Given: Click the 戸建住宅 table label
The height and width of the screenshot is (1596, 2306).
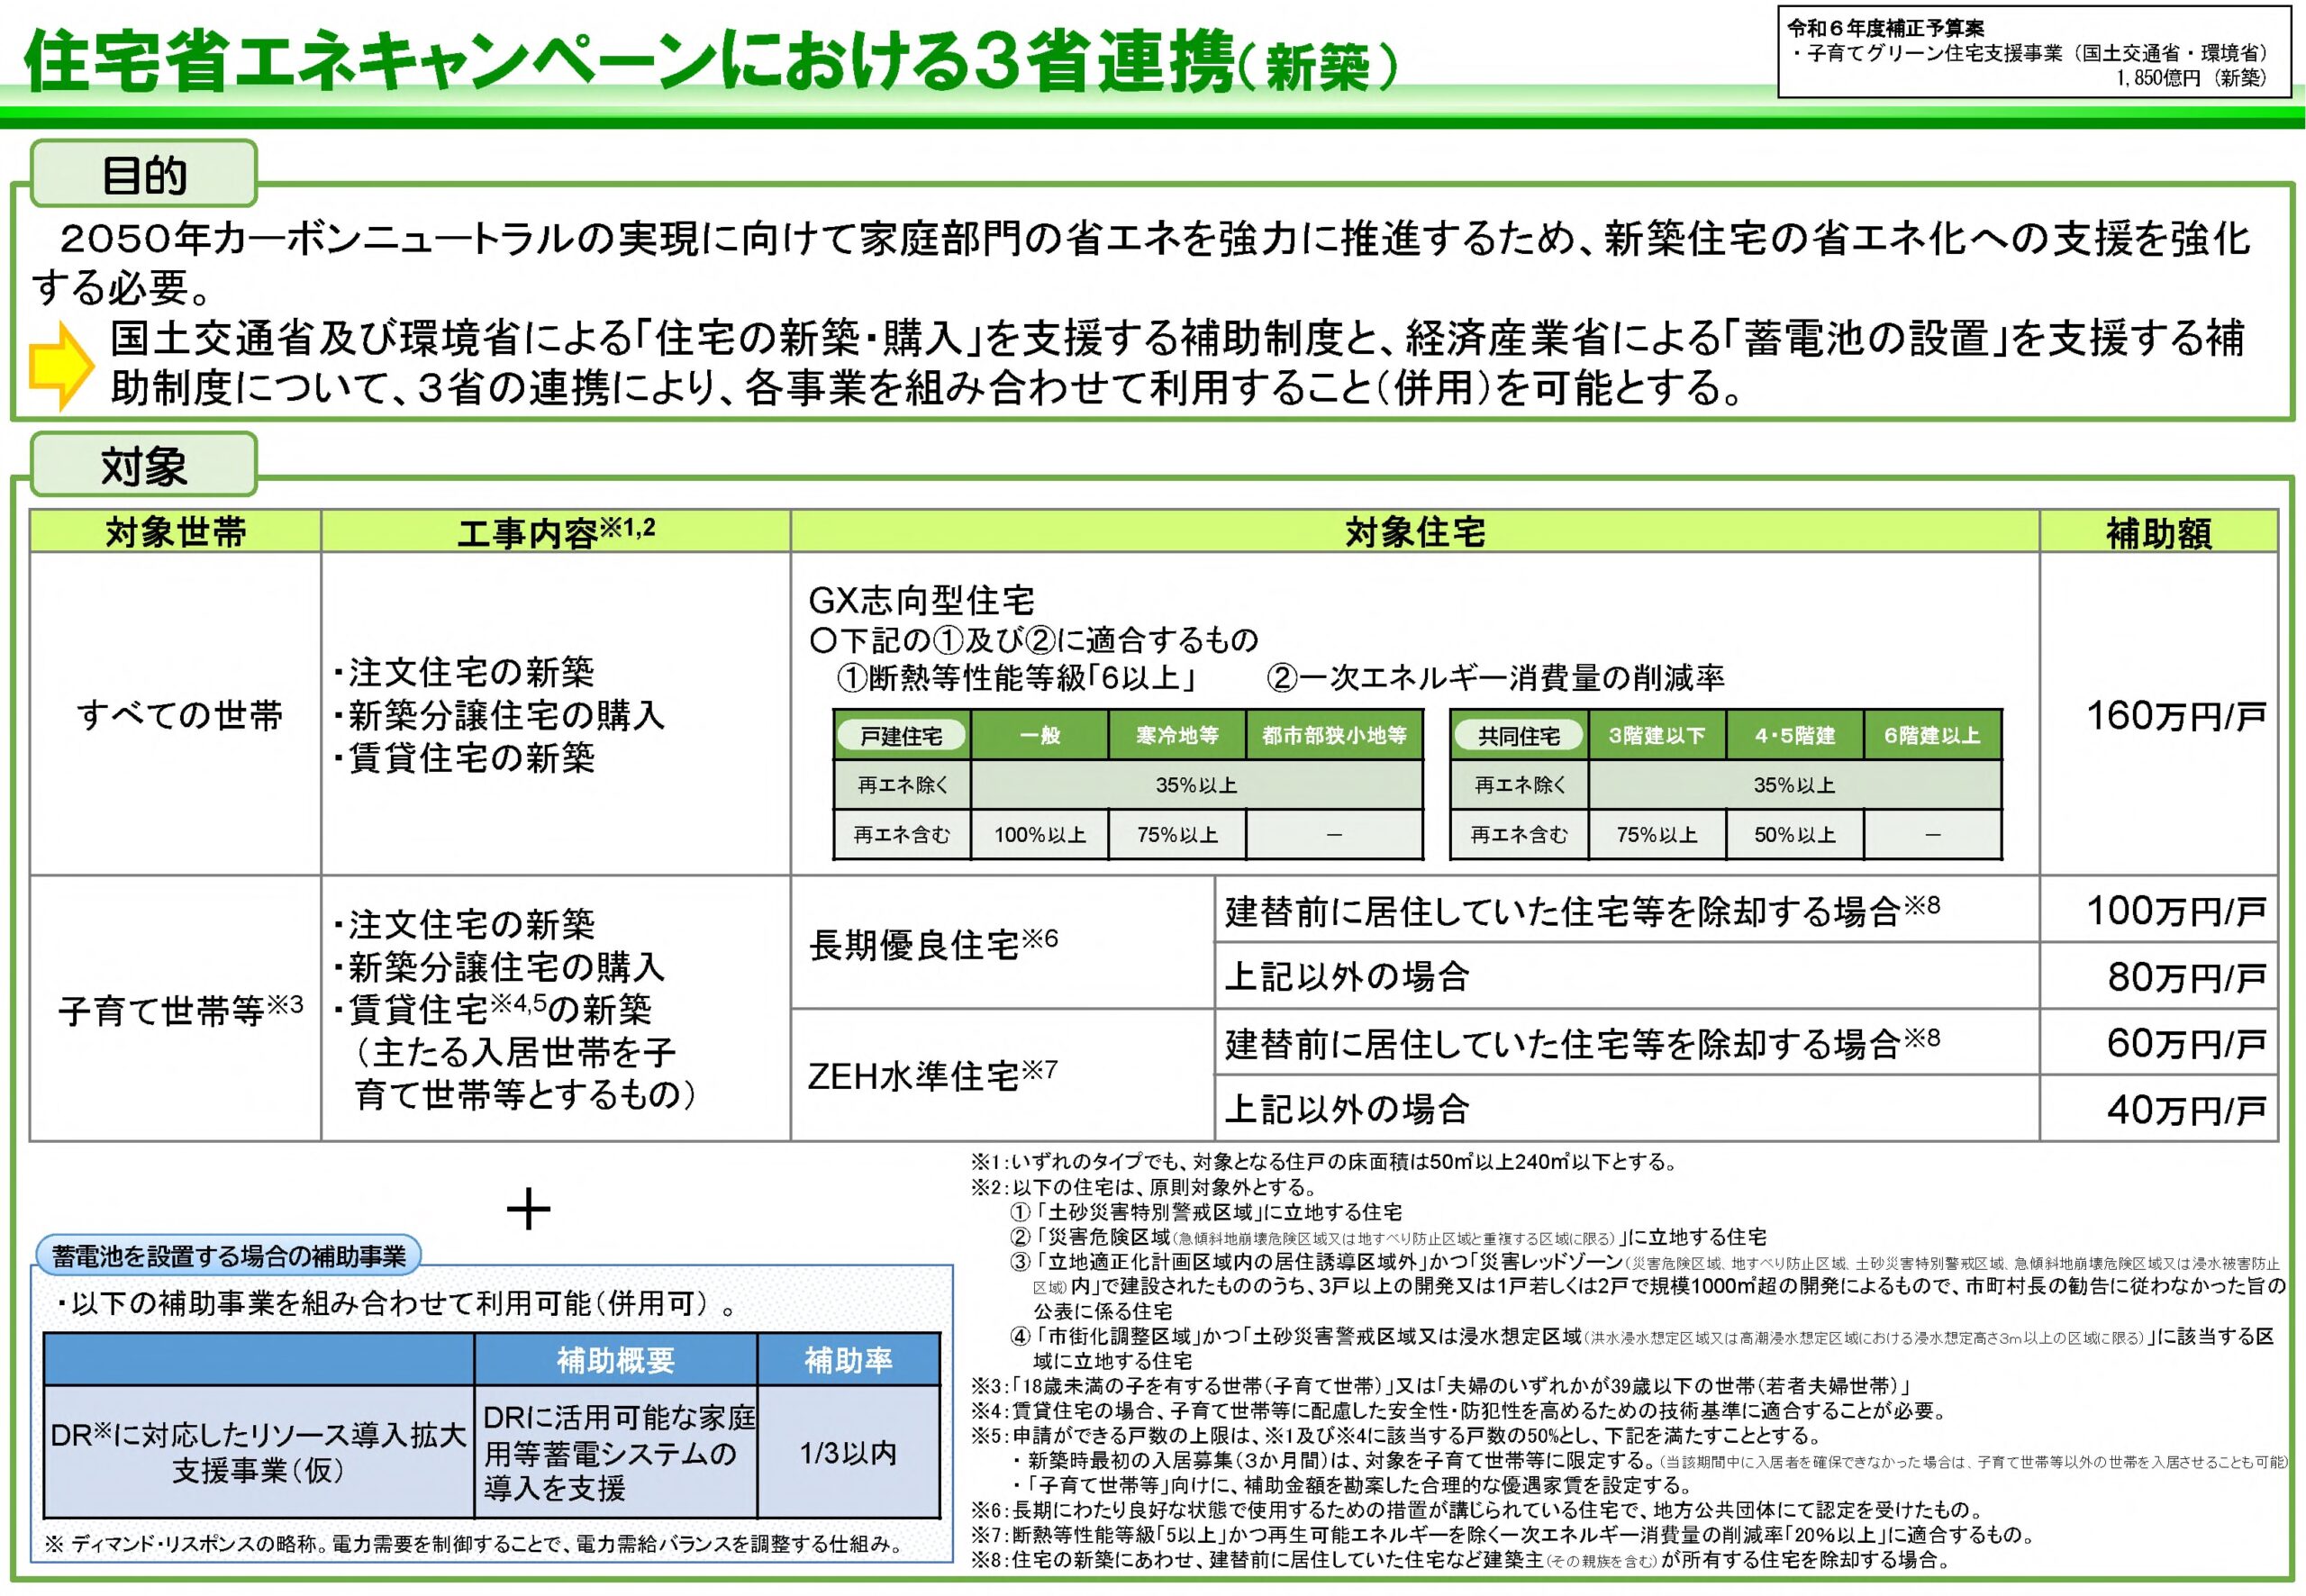Looking at the screenshot, I should point(901,736).
